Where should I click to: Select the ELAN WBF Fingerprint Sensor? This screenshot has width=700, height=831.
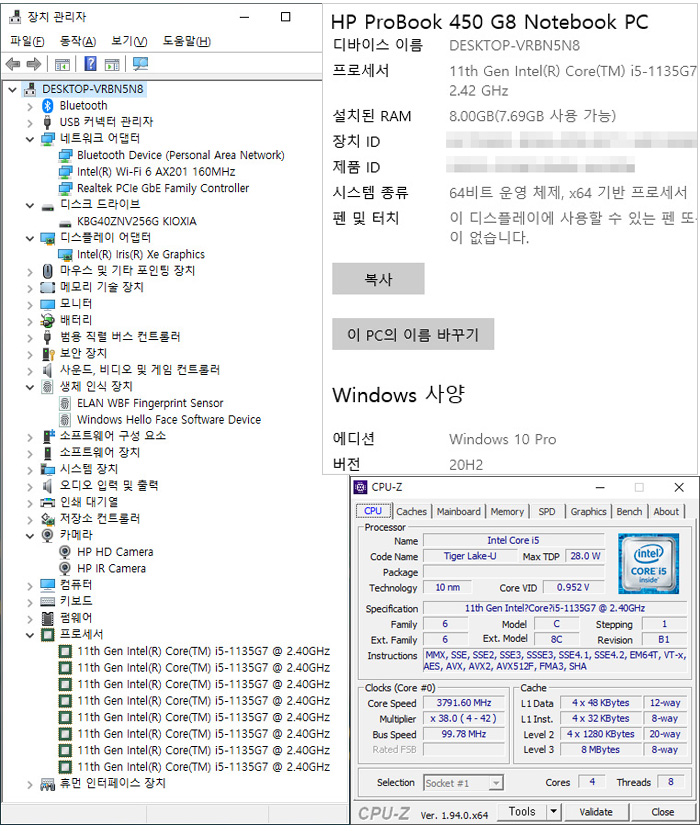(x=150, y=403)
